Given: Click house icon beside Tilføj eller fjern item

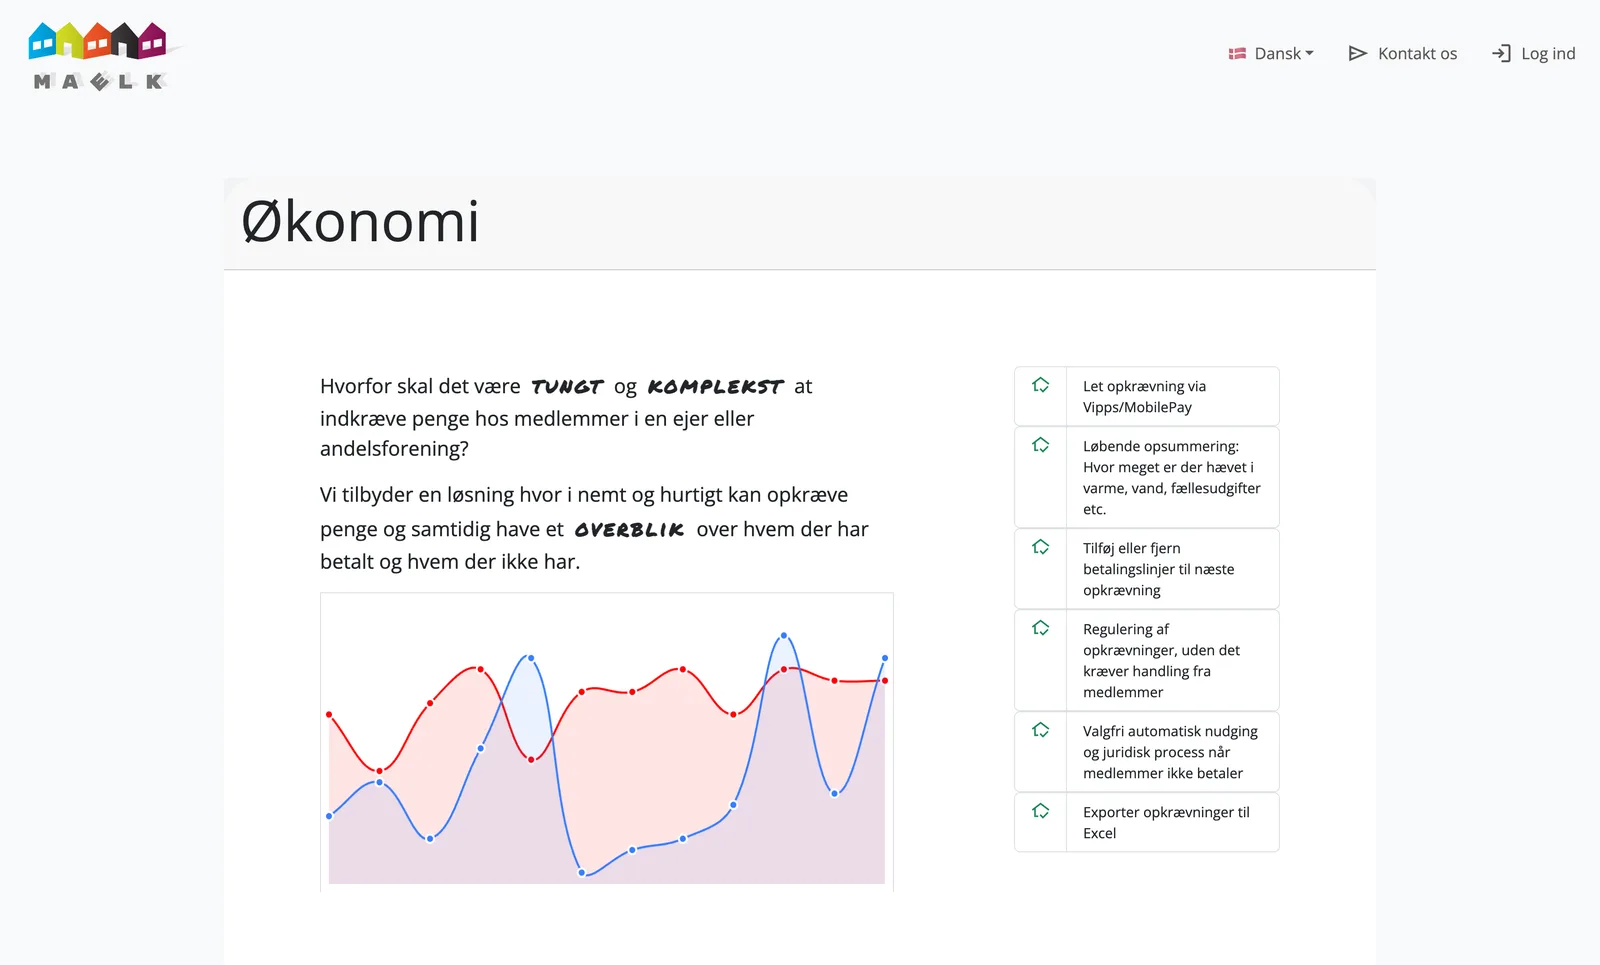Looking at the screenshot, I should point(1041,547).
